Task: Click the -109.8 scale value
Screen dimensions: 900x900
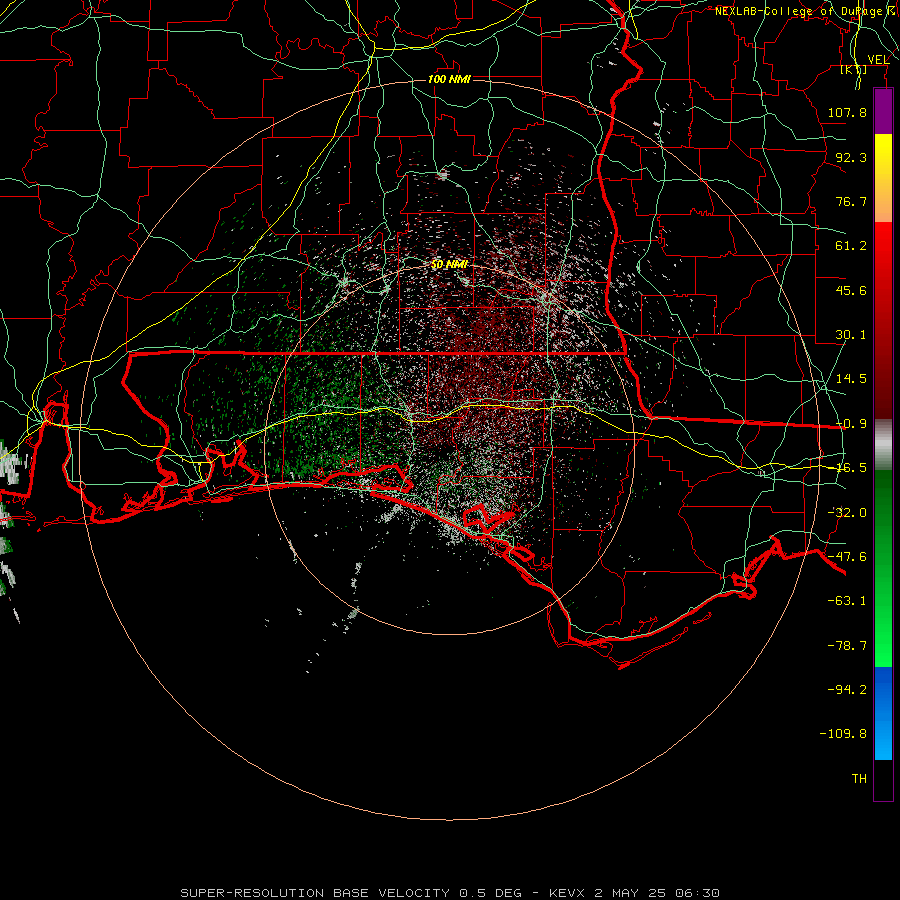Action: tap(843, 734)
